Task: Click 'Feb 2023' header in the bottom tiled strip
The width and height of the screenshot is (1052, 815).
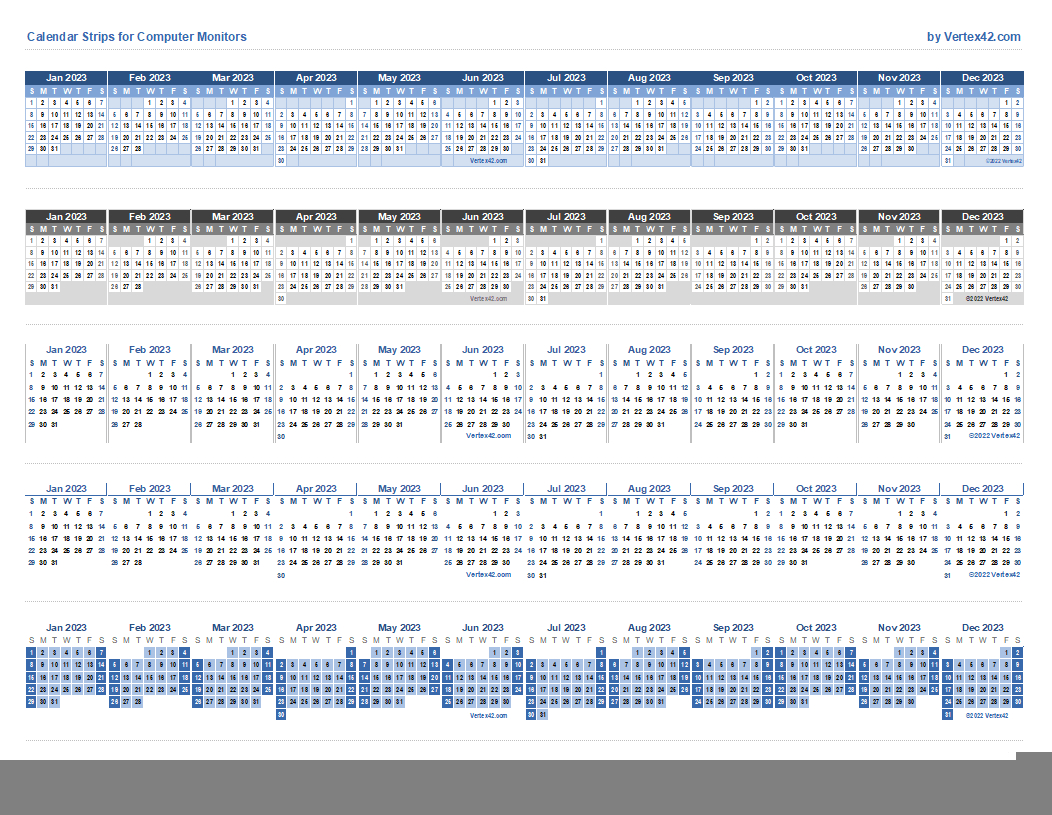Action: [x=150, y=627]
